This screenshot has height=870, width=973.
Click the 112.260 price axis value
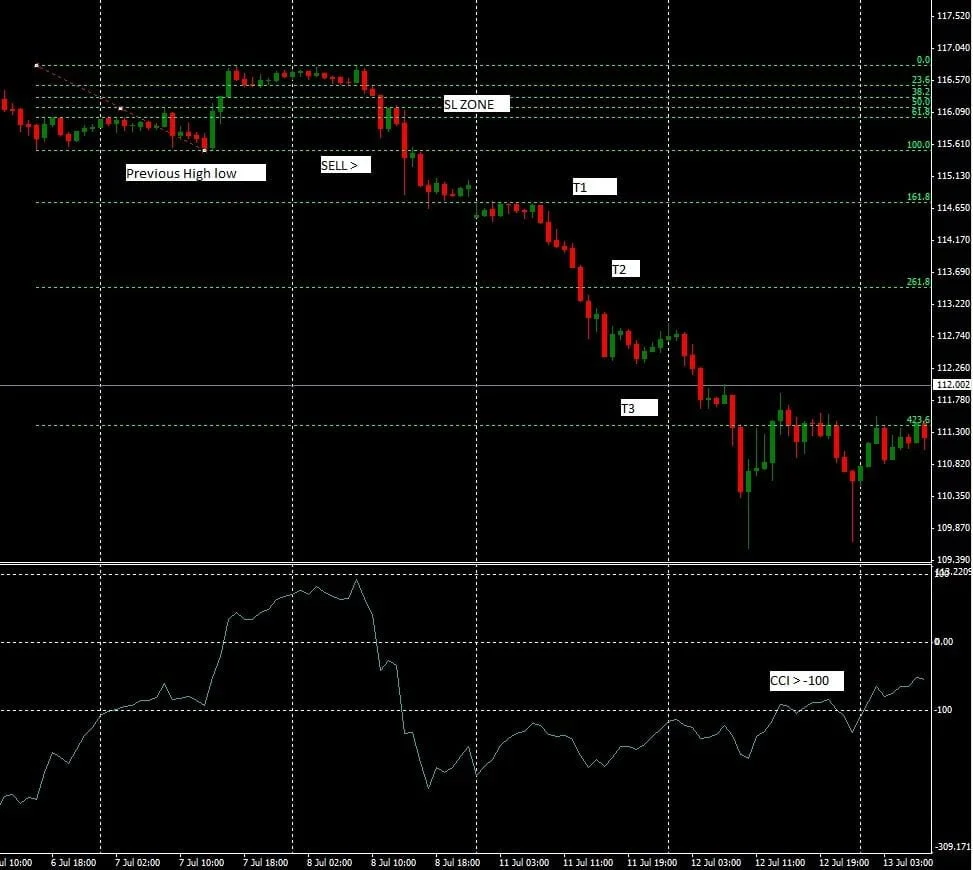953,367
